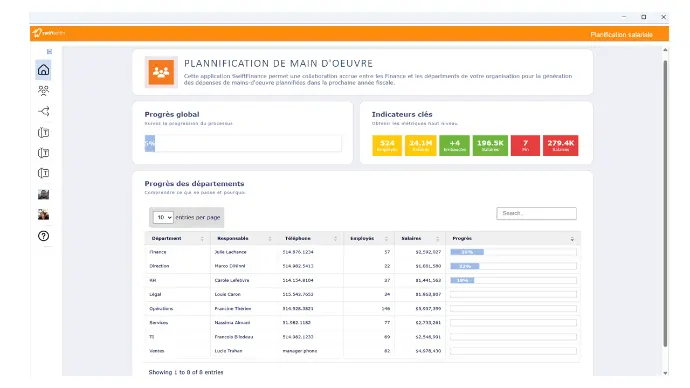The image size is (690, 388).
Task: Open the help question-mark icon
Action: tap(43, 236)
